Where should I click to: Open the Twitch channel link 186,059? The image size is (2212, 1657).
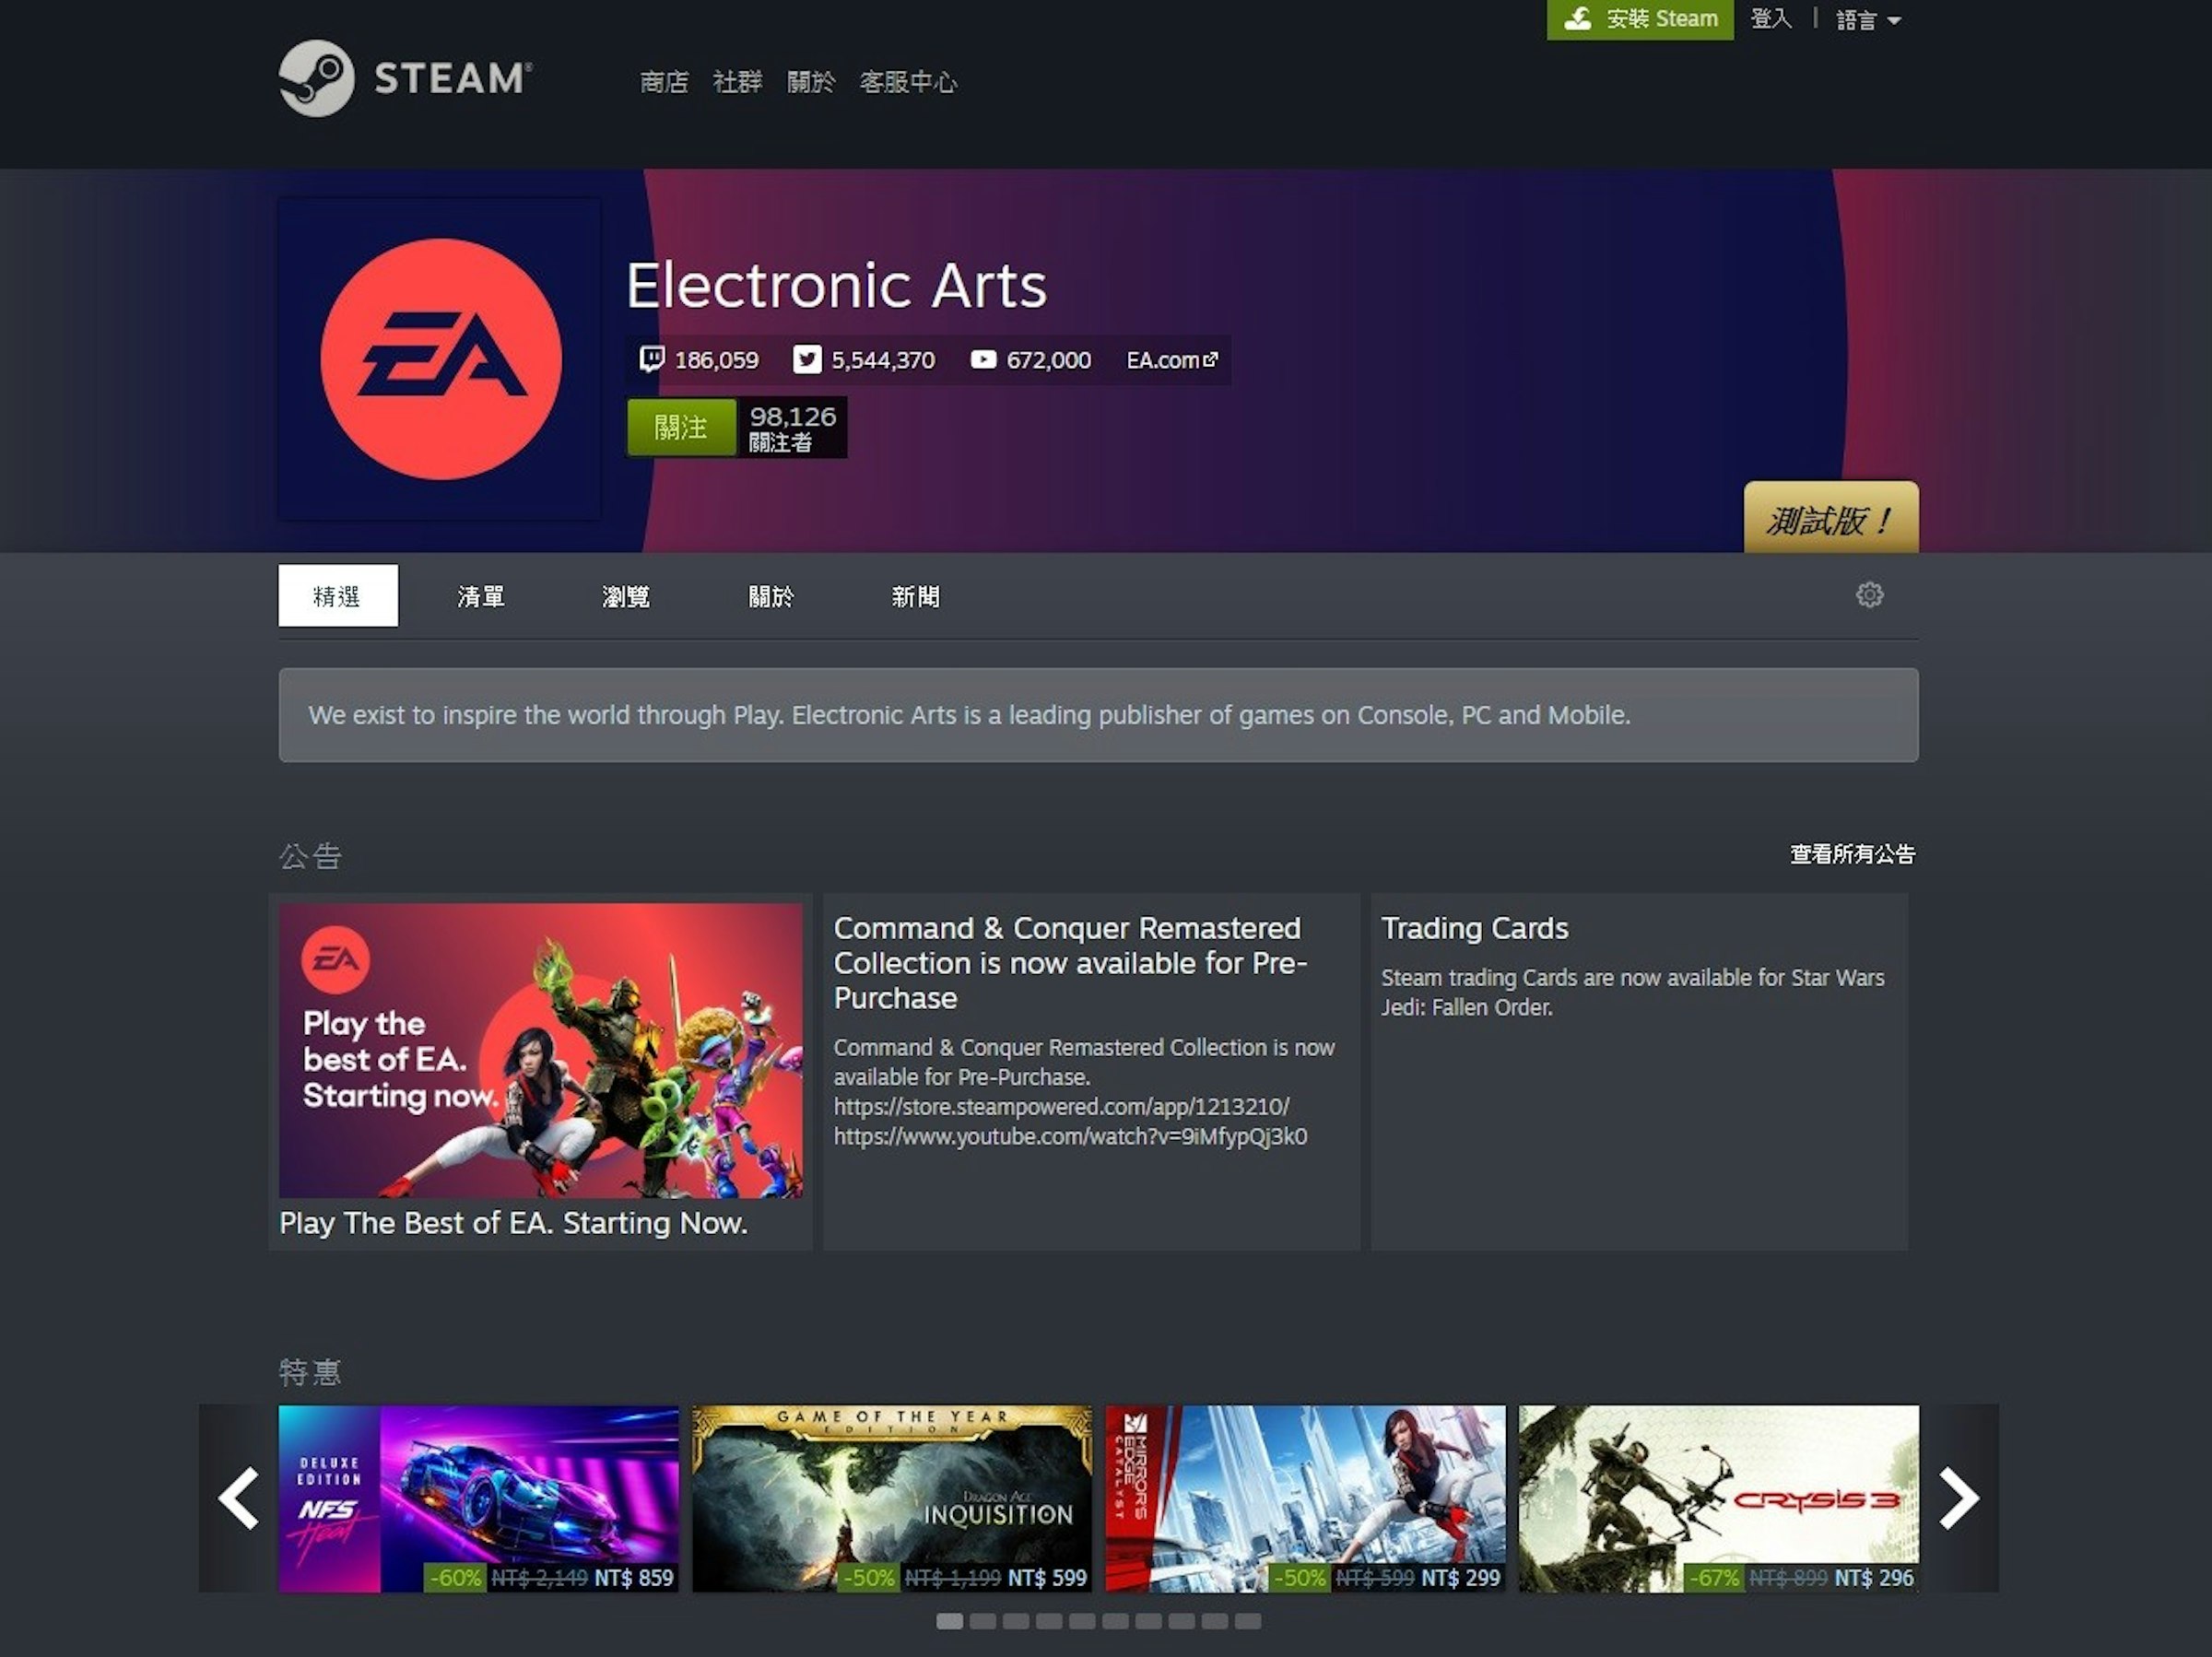[x=699, y=360]
